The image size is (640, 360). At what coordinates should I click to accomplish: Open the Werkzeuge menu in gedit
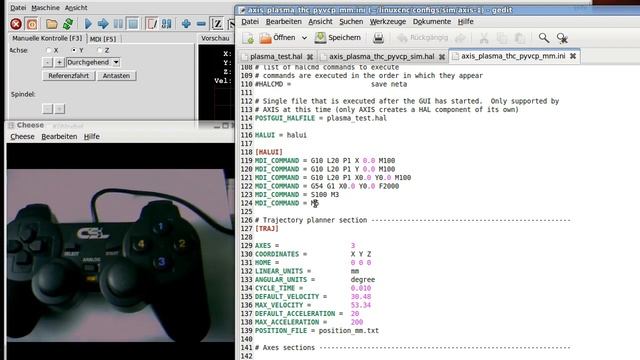tap(388, 22)
